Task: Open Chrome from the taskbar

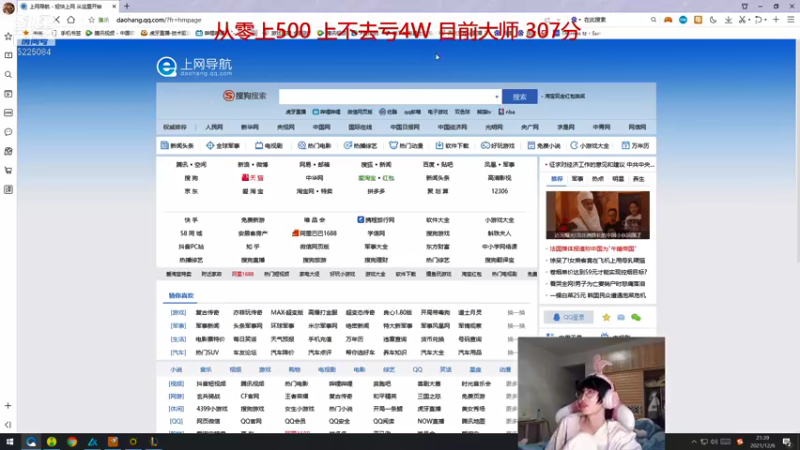Action: [x=72, y=442]
